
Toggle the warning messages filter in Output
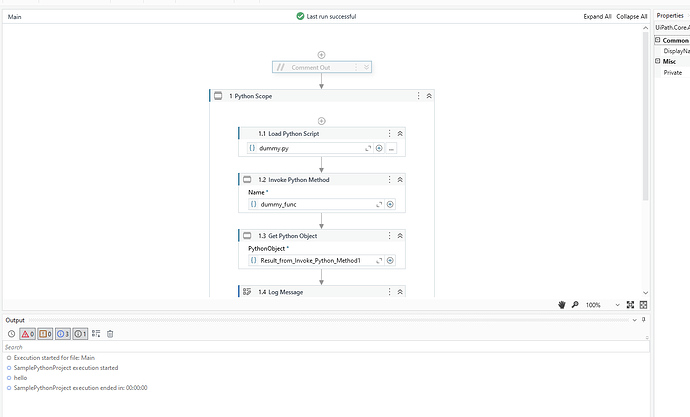(46, 334)
